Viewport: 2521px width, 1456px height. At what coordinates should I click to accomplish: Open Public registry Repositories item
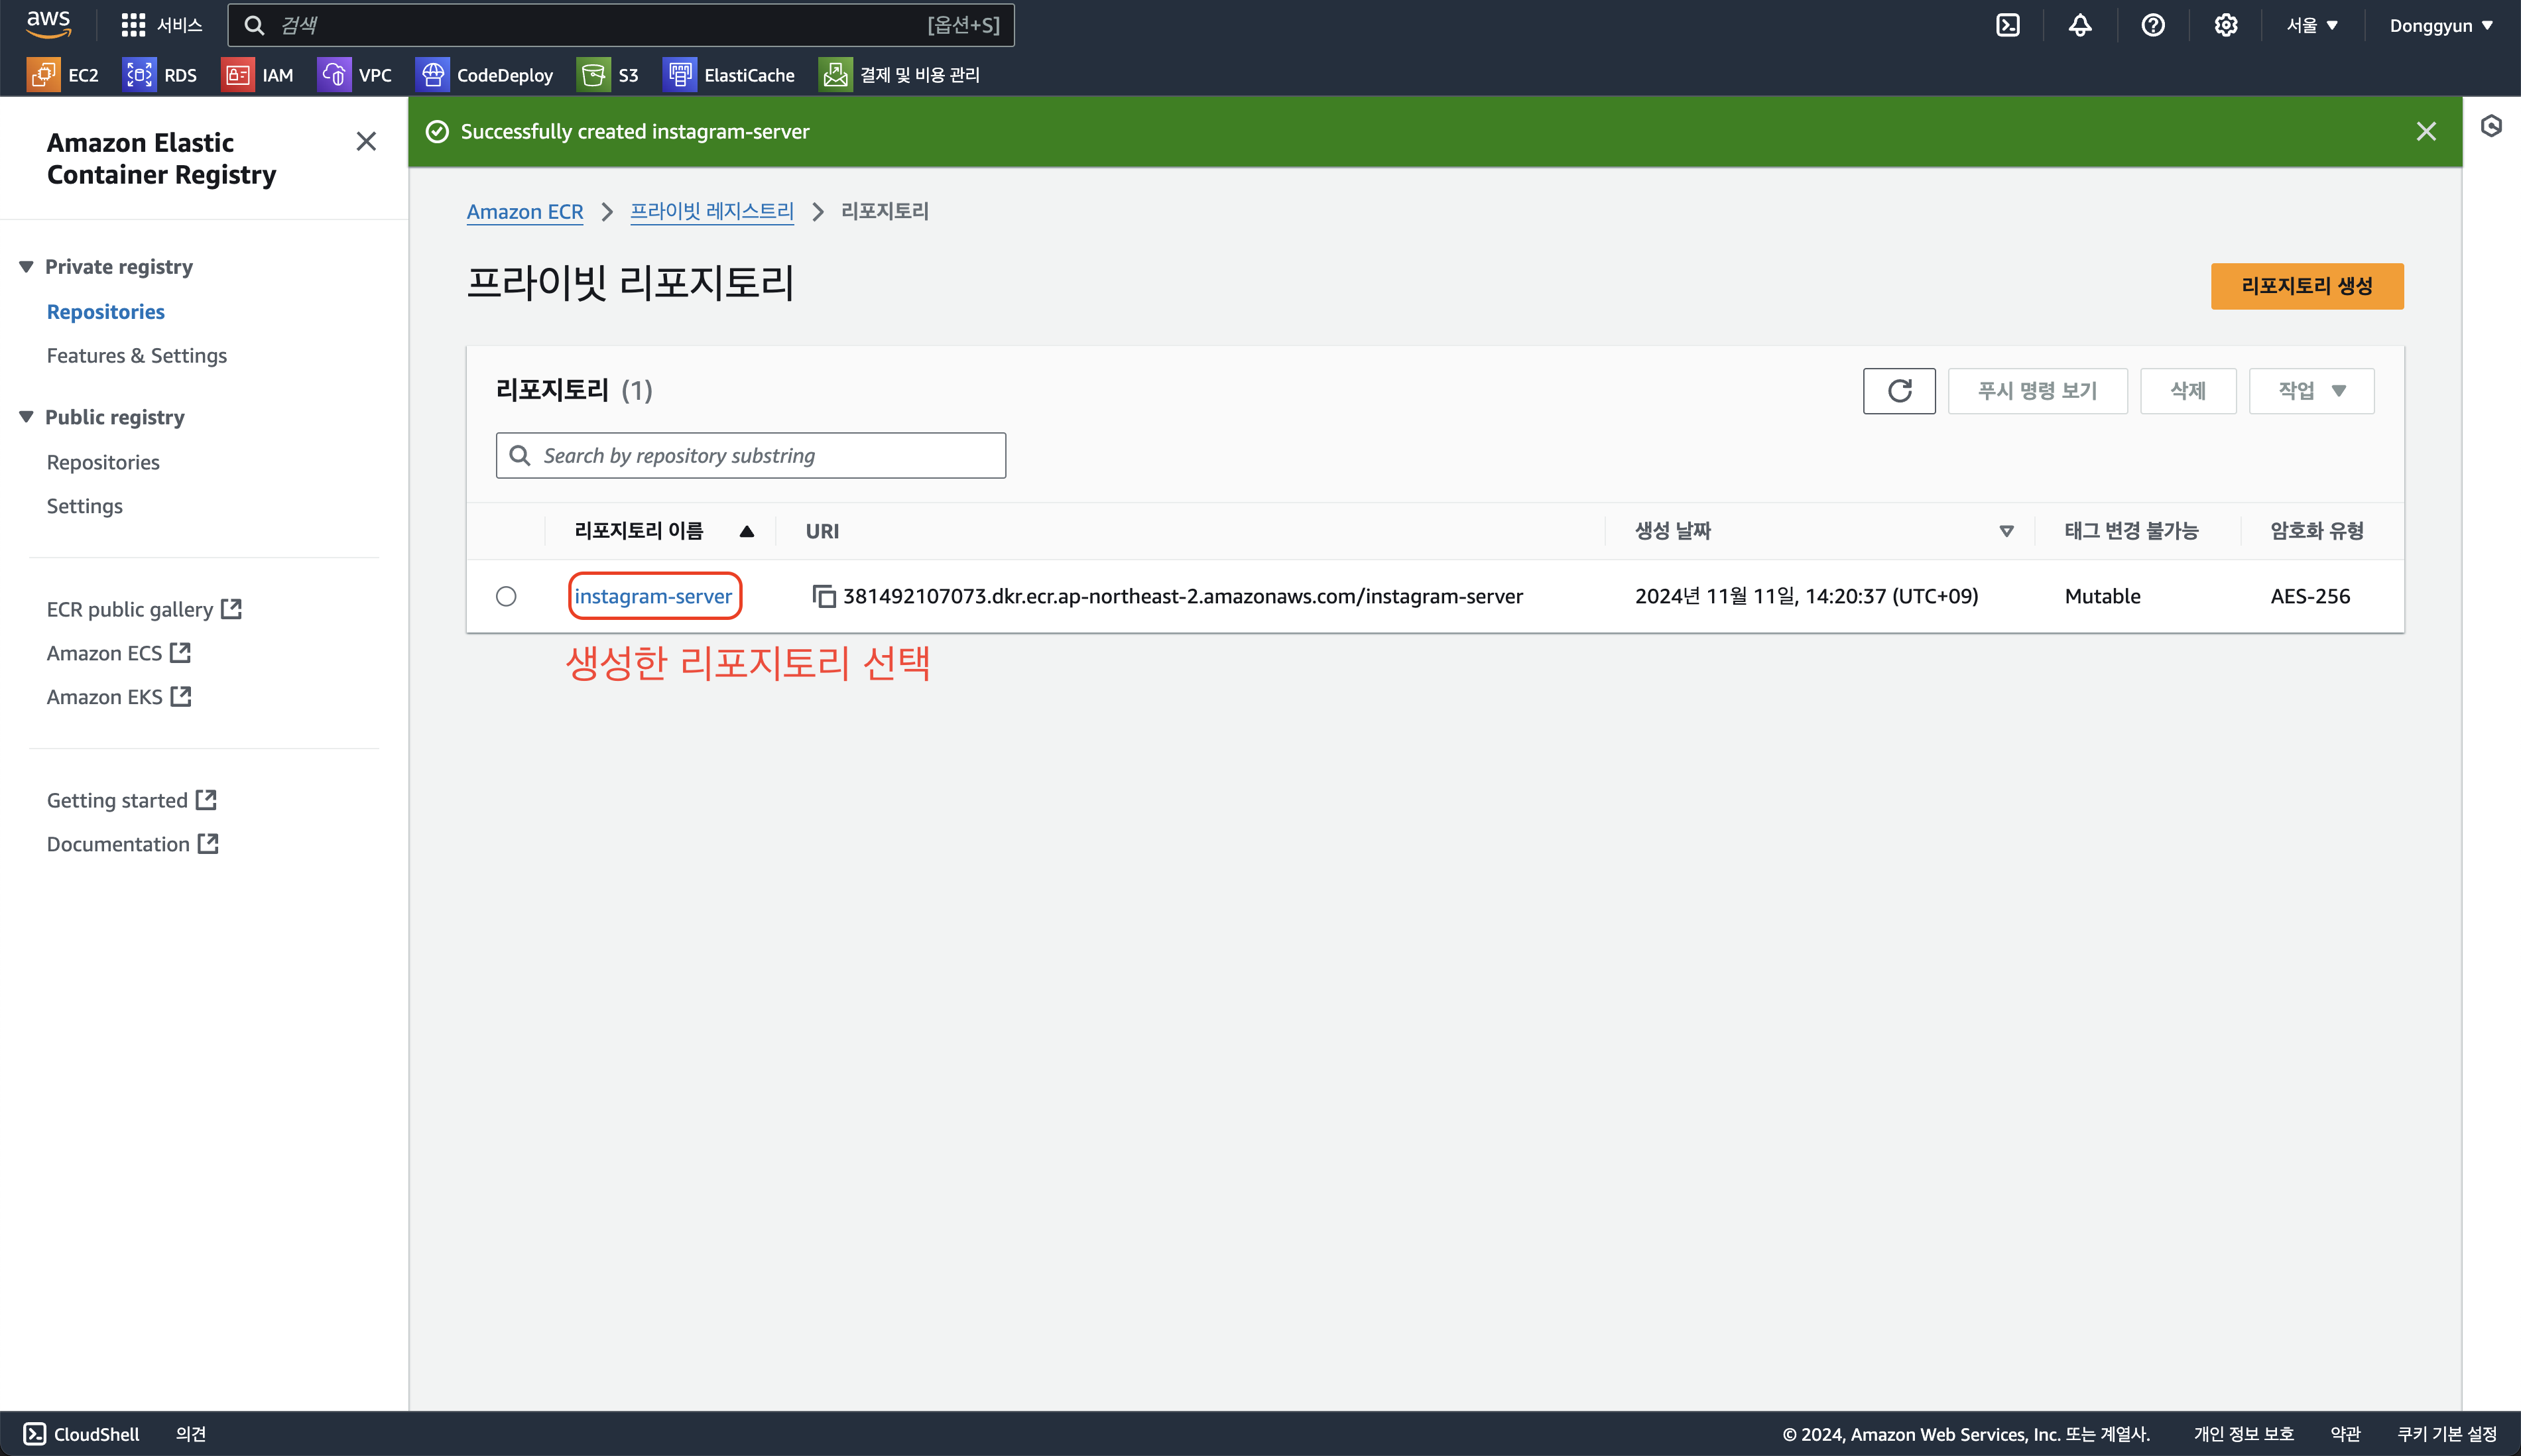[x=103, y=462]
